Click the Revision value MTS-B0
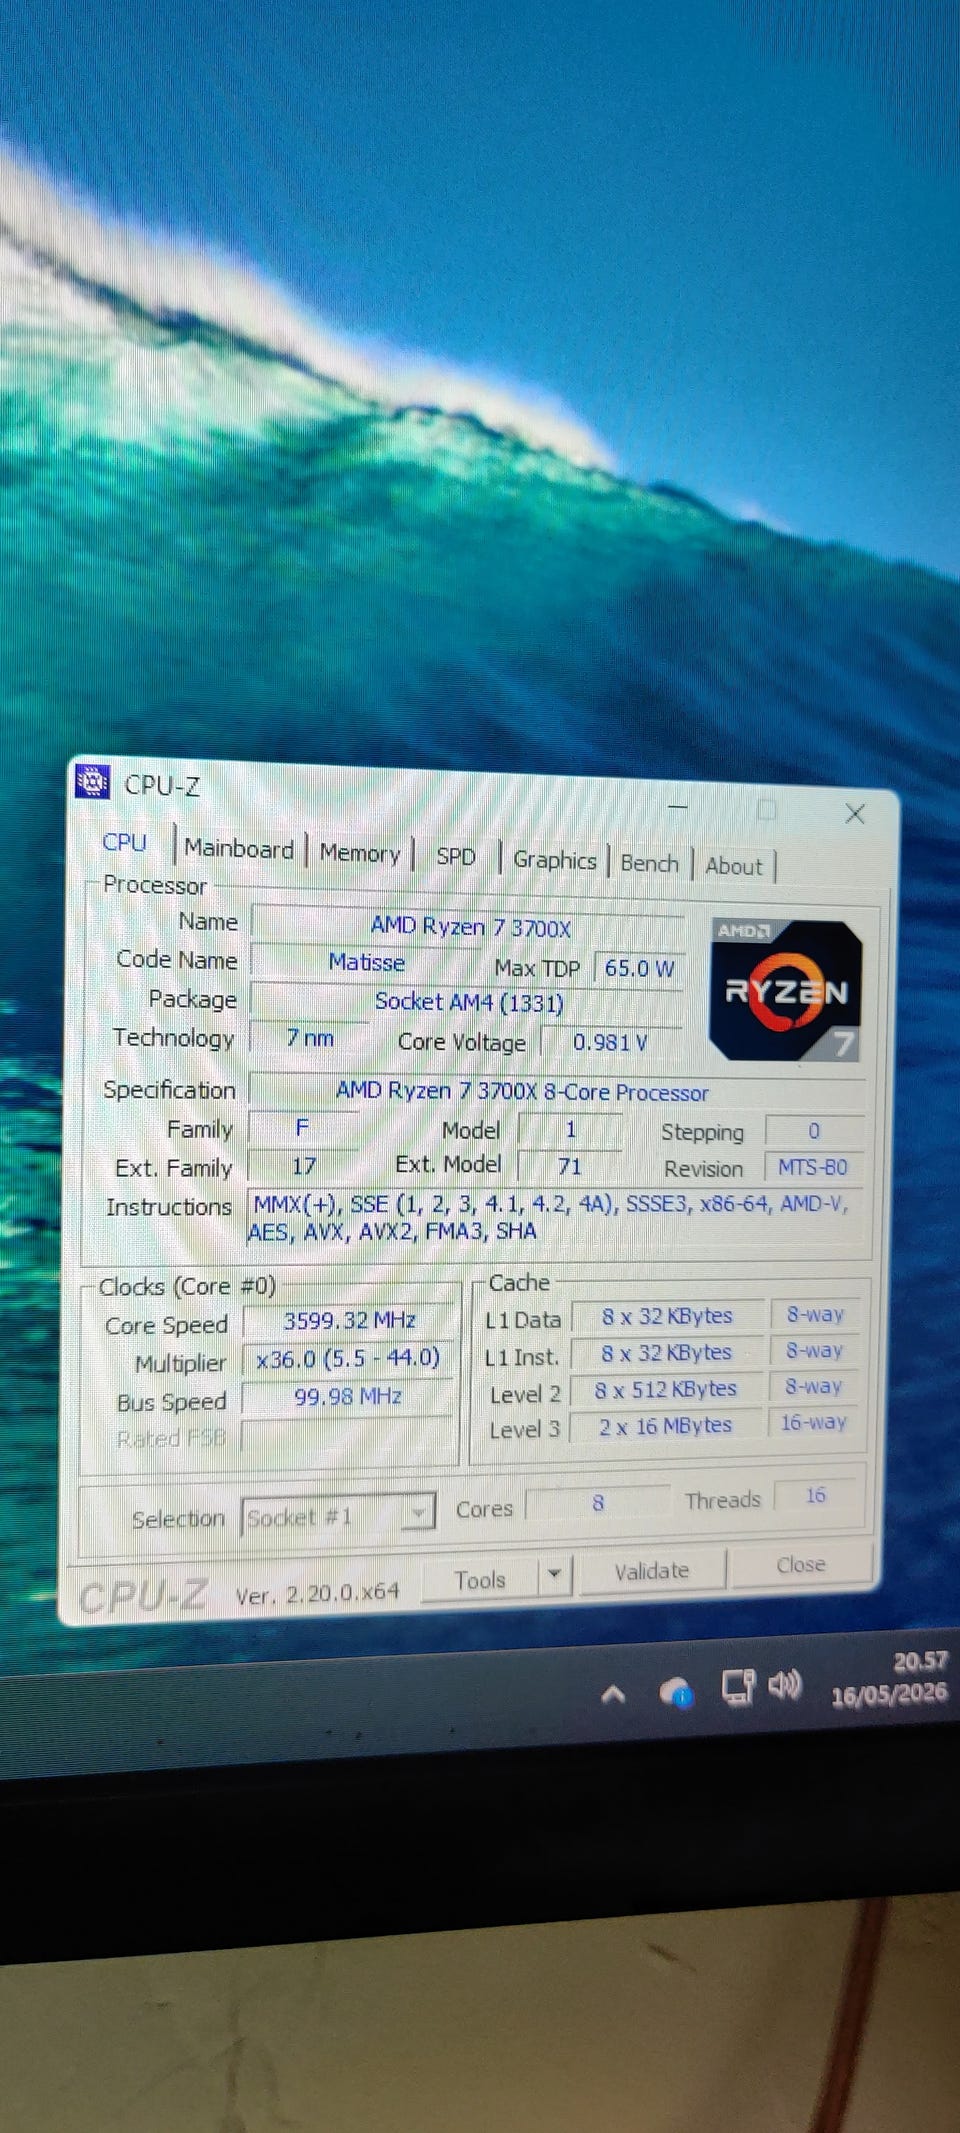This screenshot has height=2133, width=960. click(813, 1167)
